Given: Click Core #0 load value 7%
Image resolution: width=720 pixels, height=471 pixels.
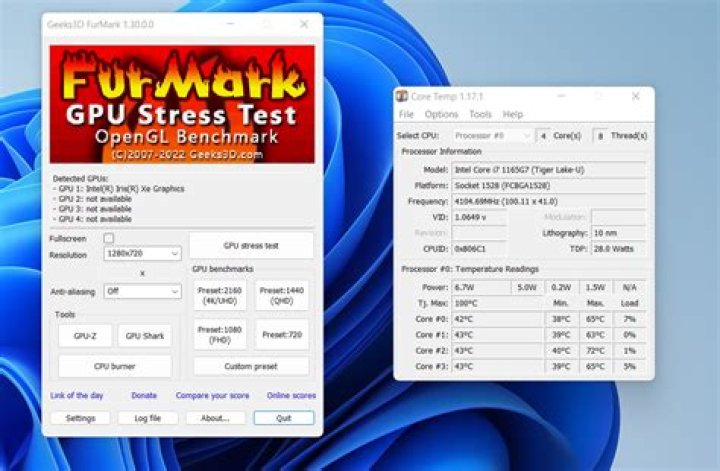Looking at the screenshot, I should pos(630,319).
